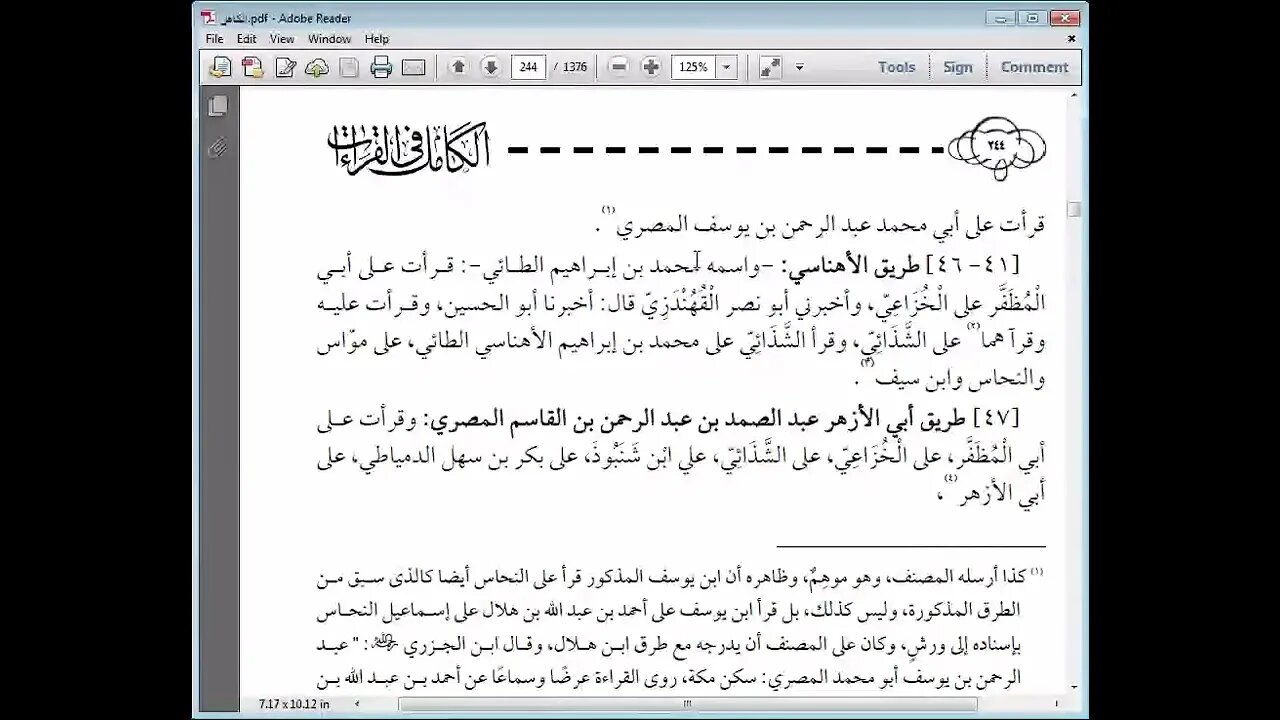Screen dimensions: 1280x720
Task: Open the File menu
Action: pos(214,39)
